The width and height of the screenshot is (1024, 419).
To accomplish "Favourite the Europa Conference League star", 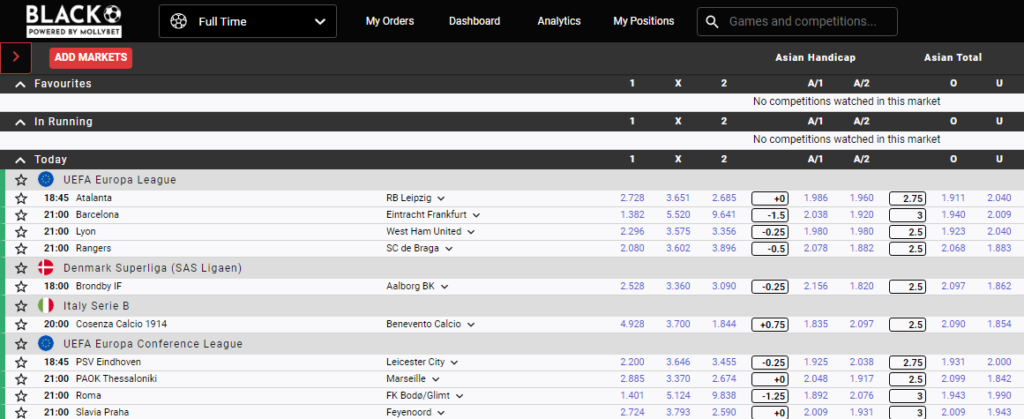I will coord(21,343).
